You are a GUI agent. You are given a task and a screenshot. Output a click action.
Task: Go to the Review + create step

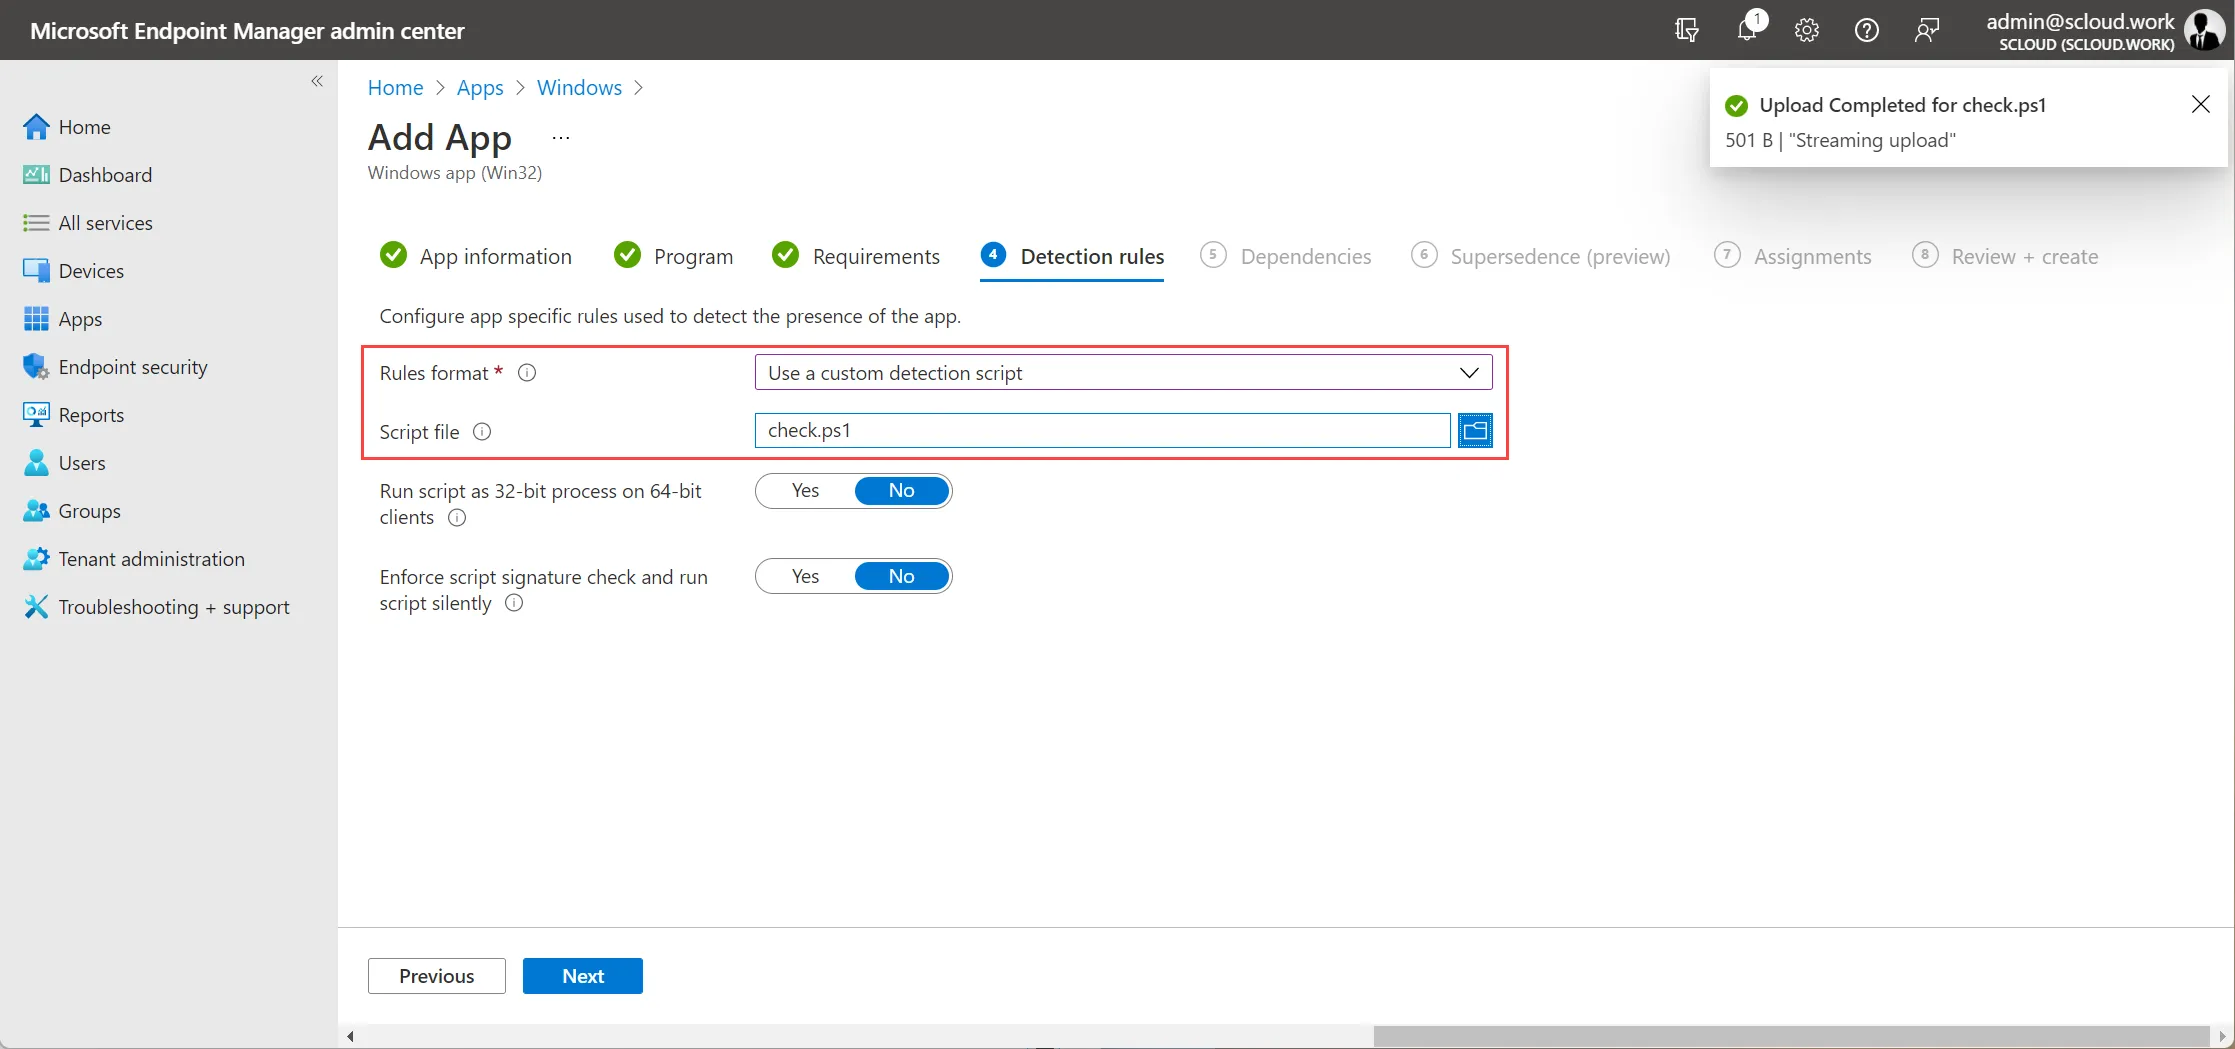coord(2005,257)
